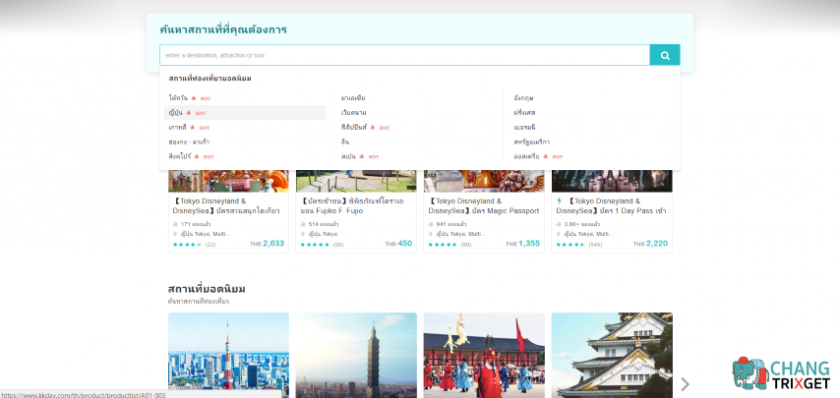Select ญี่ปุ่น in the suggestion list
Image resolution: width=840 pixels, height=398 pixels.
click(176, 112)
